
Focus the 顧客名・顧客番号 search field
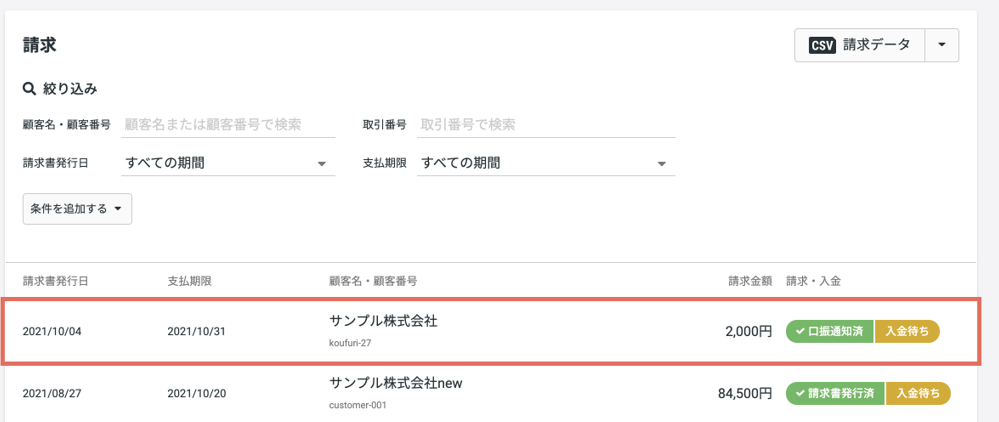227,124
